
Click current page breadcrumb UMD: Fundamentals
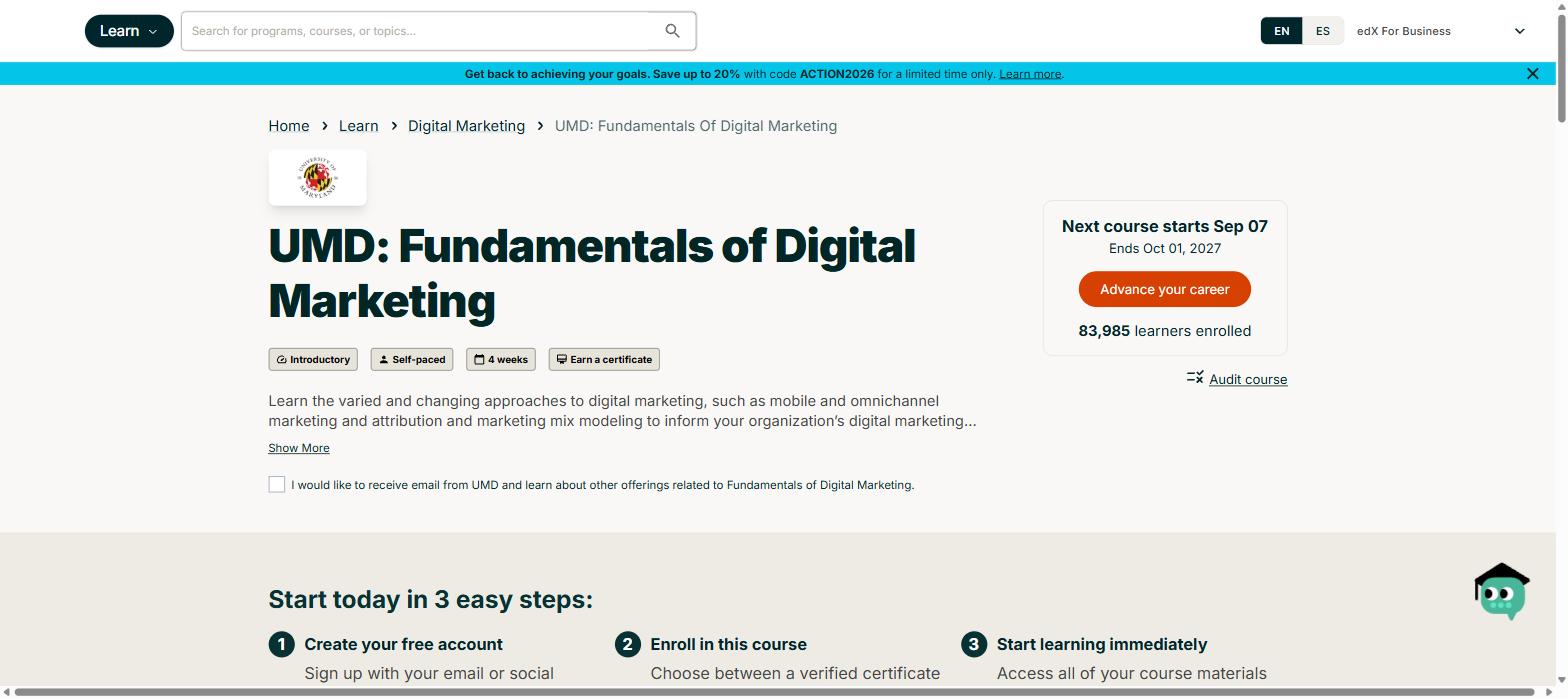696,126
